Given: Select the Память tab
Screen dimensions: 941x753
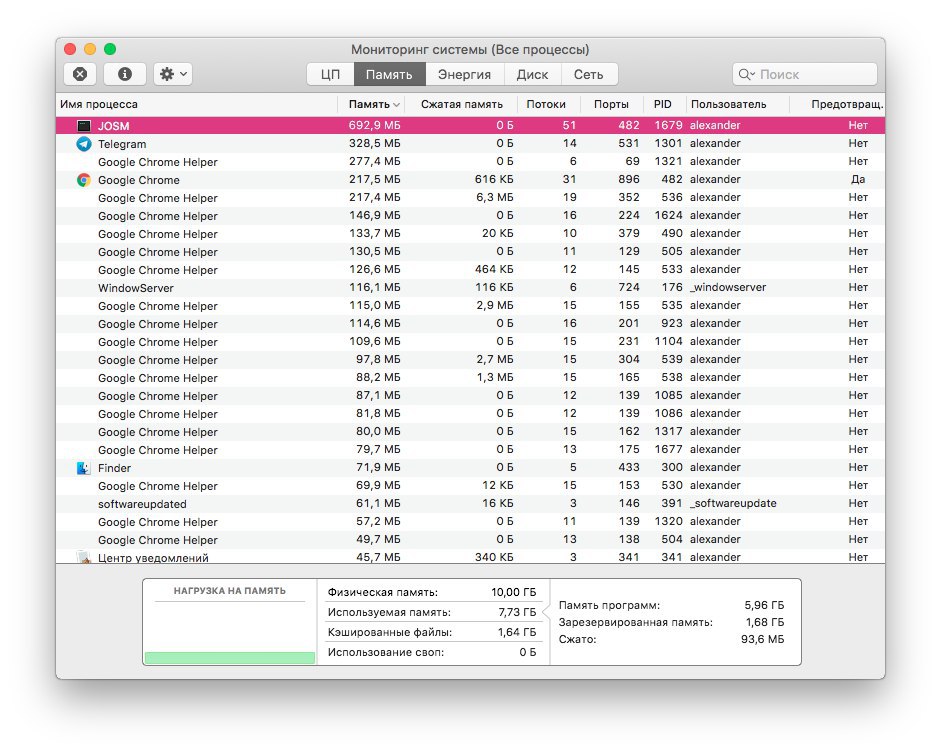Looking at the screenshot, I should coord(389,74).
